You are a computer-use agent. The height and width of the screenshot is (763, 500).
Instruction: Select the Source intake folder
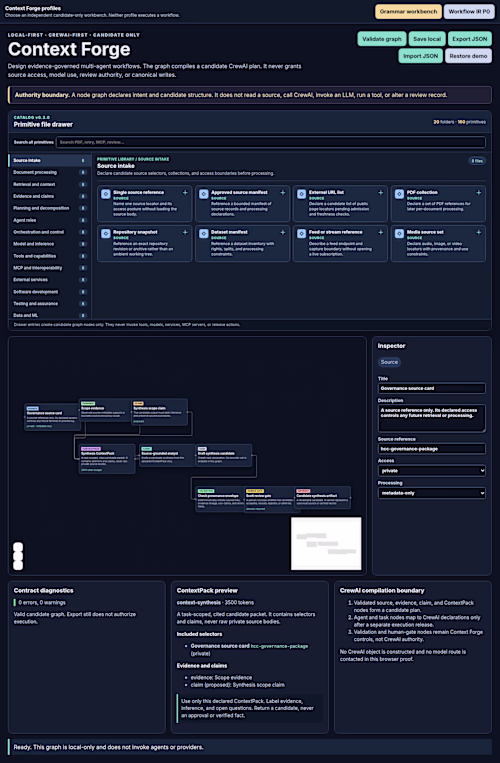(x=49, y=161)
